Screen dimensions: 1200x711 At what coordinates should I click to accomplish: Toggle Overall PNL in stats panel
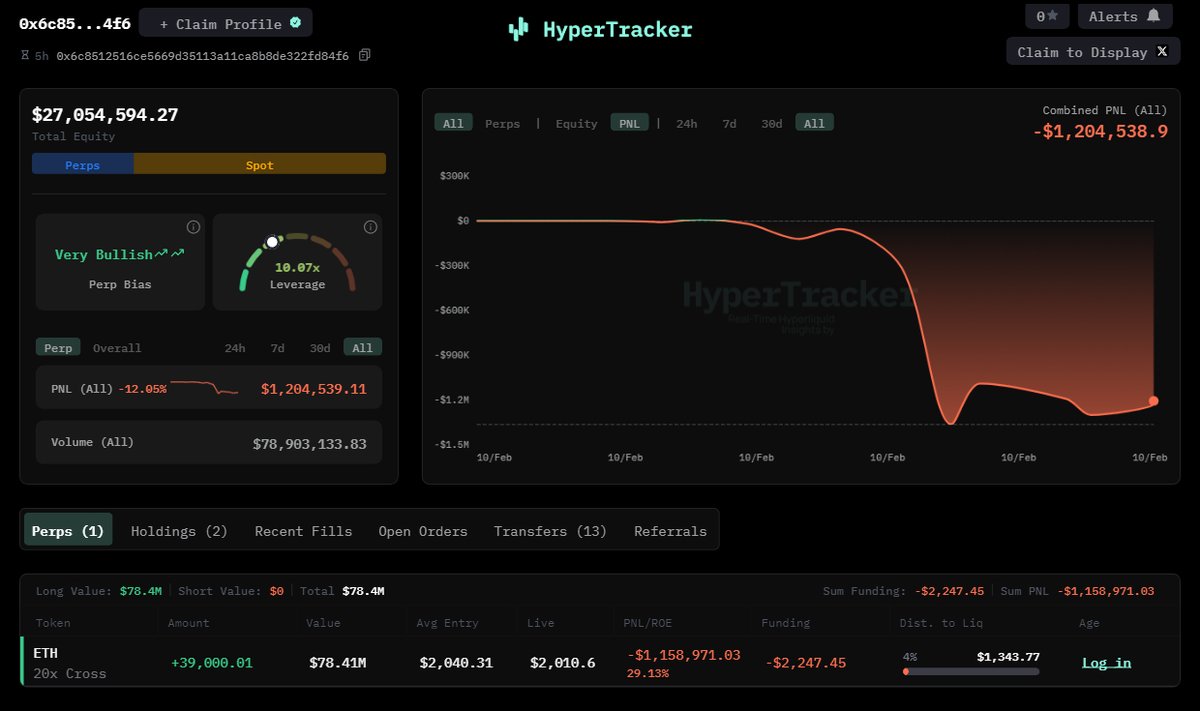click(x=117, y=348)
